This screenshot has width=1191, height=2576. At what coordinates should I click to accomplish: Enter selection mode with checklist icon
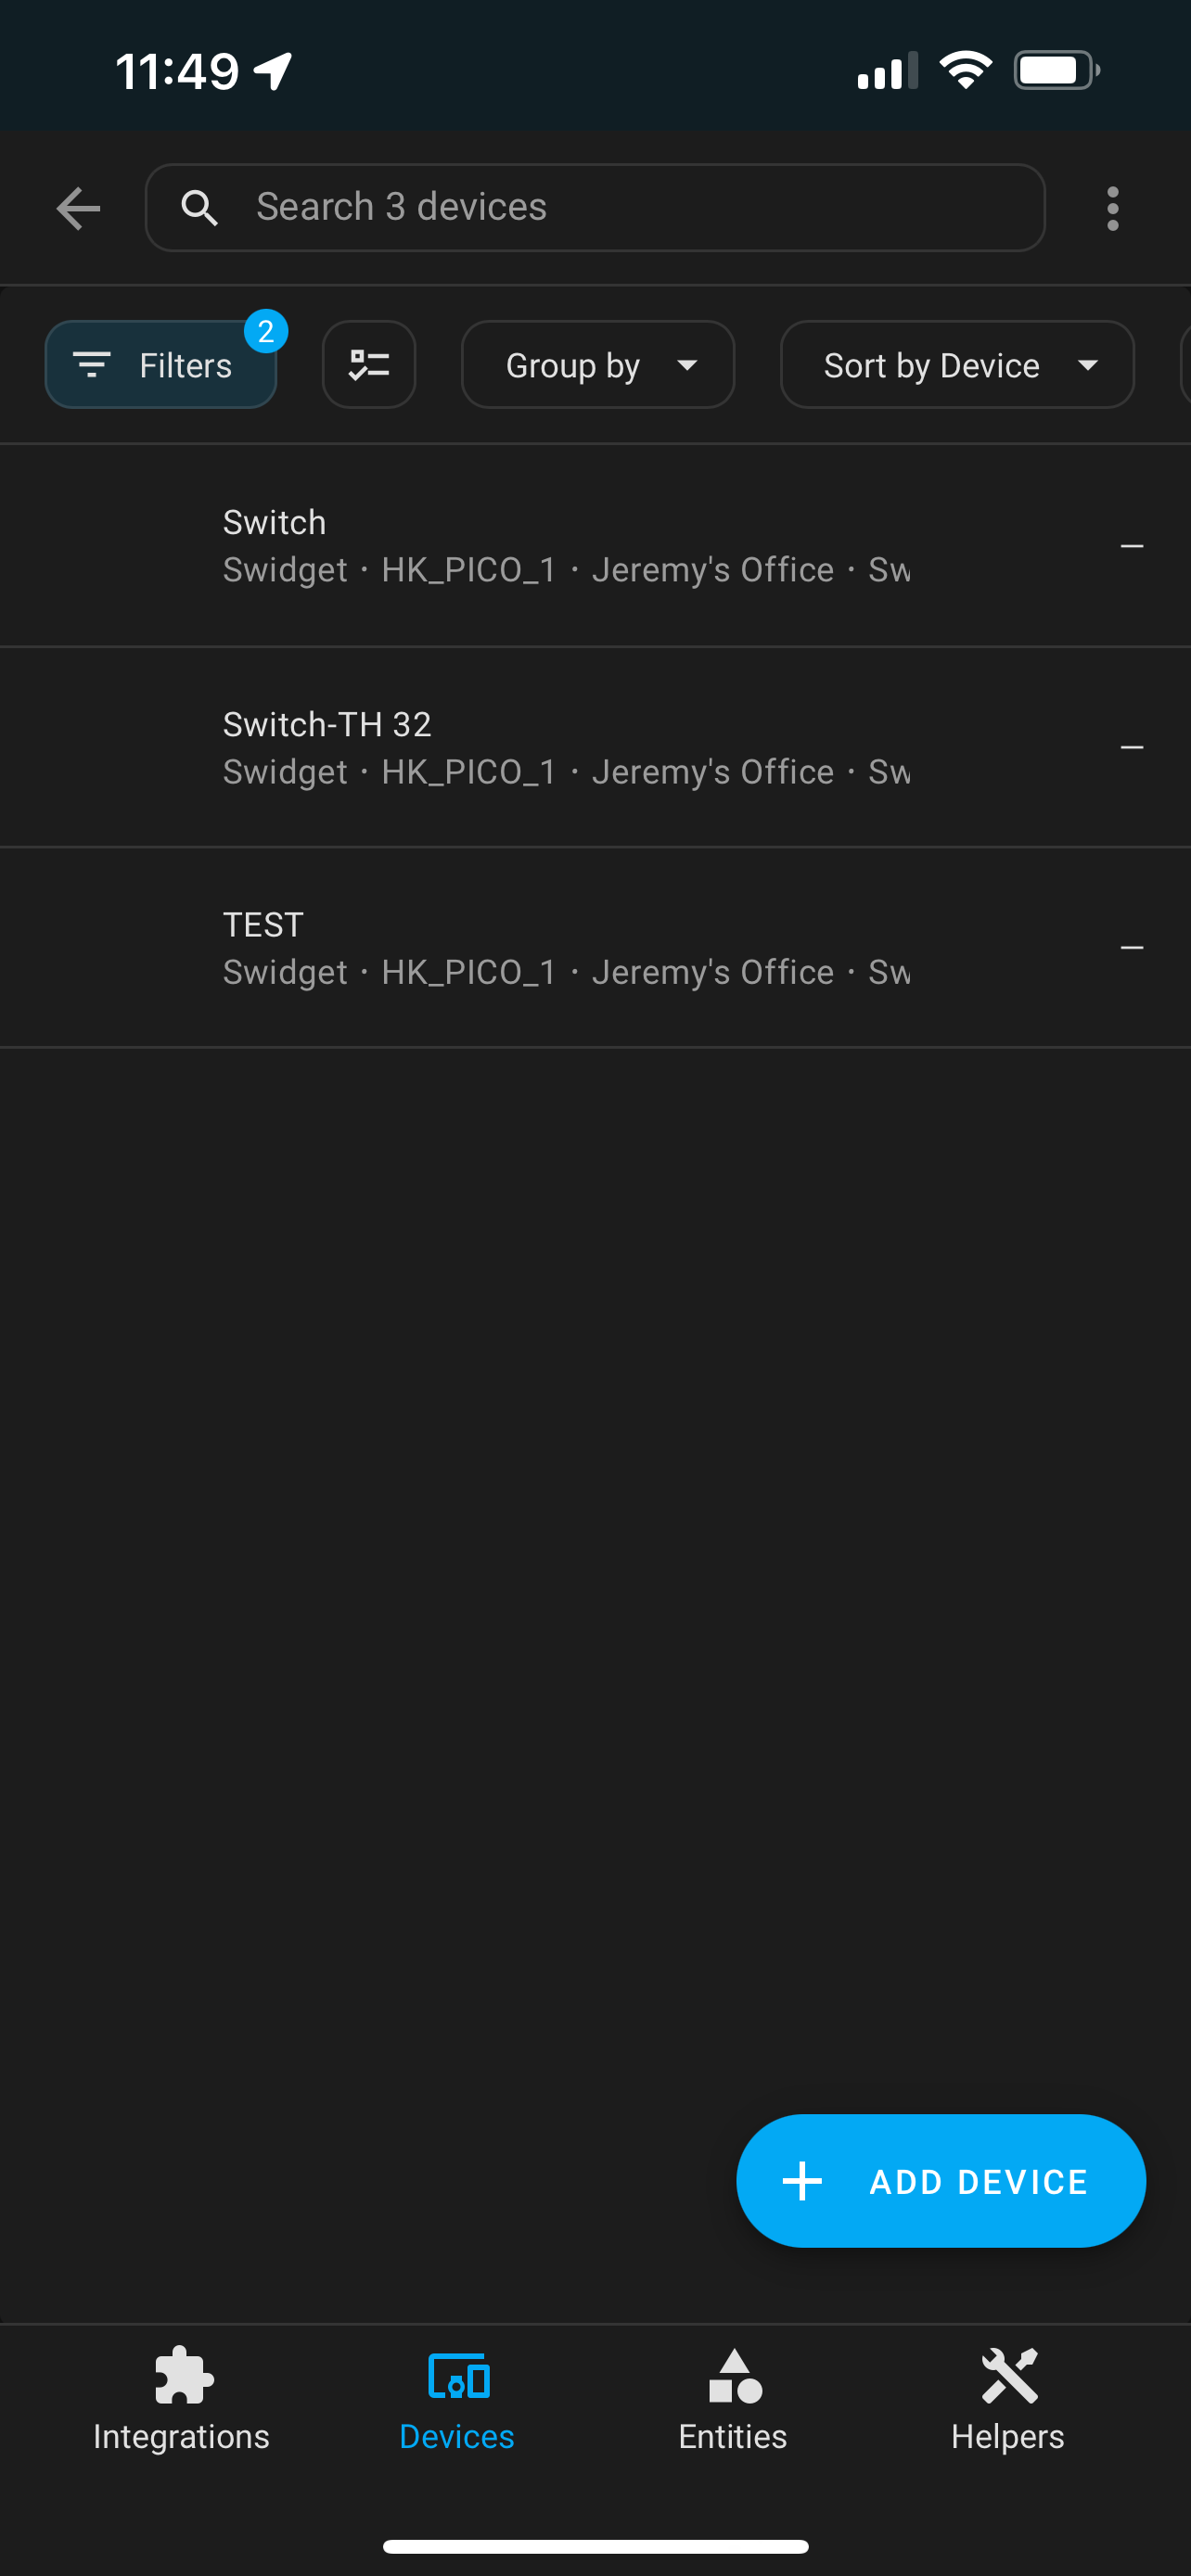[x=369, y=364]
